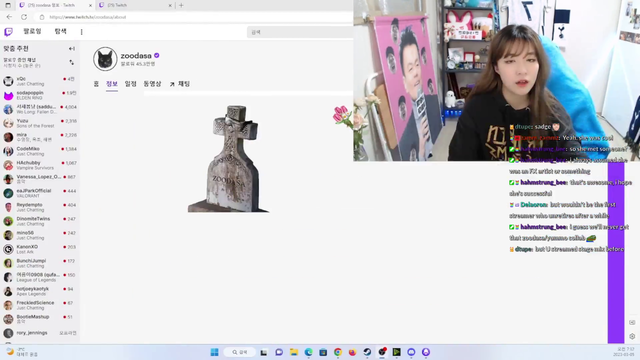Image resolution: width=640 pixels, height=360 pixels.
Task: Select the 정보 (About) channel tab
Action: click(x=112, y=84)
